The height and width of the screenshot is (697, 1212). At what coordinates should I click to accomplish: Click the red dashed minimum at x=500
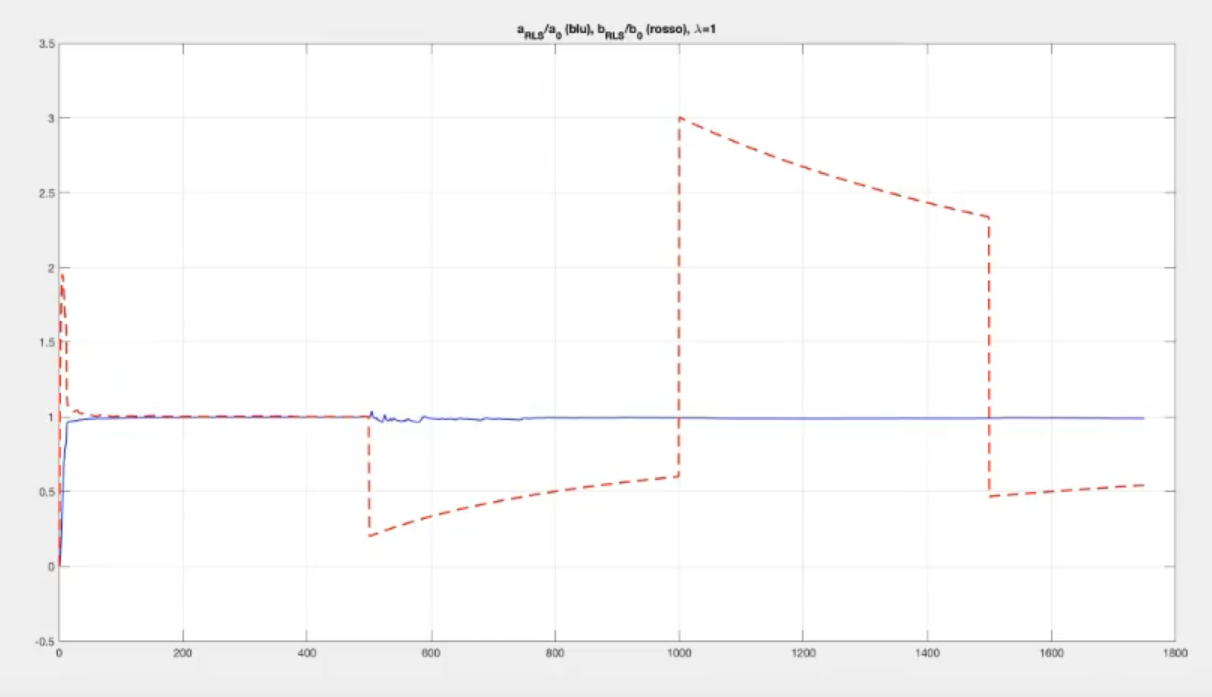pos(369,535)
